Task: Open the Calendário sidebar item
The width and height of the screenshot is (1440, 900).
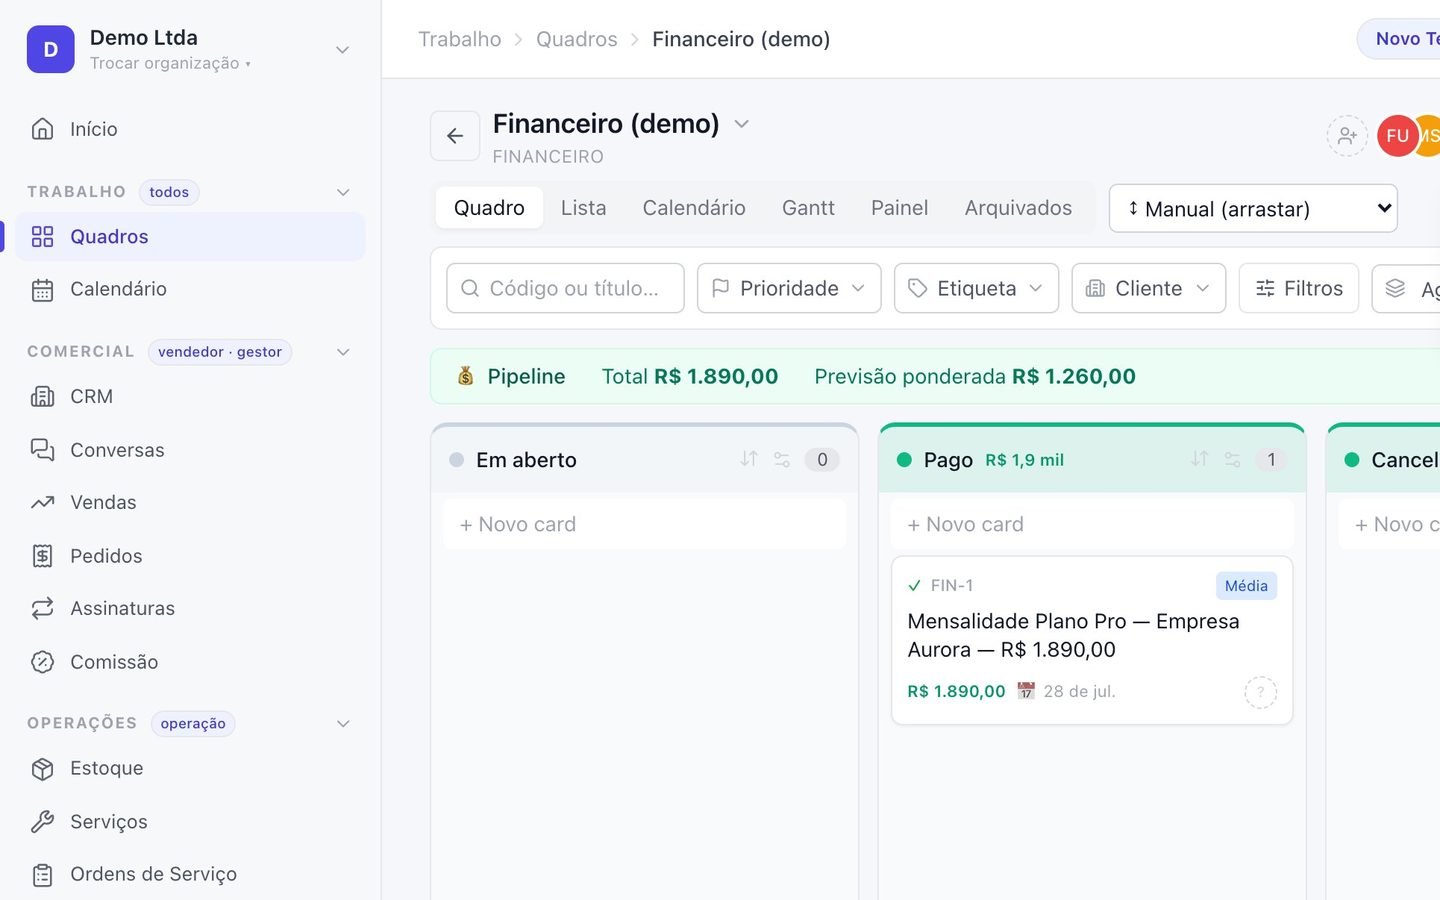Action: click(190, 289)
